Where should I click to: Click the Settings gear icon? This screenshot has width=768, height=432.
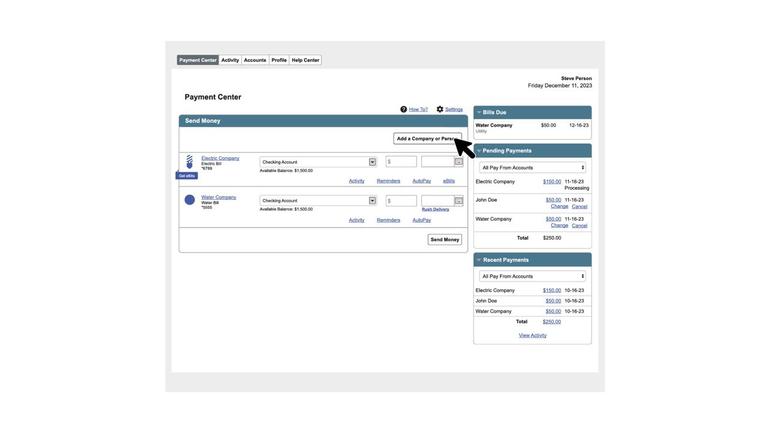pos(440,109)
